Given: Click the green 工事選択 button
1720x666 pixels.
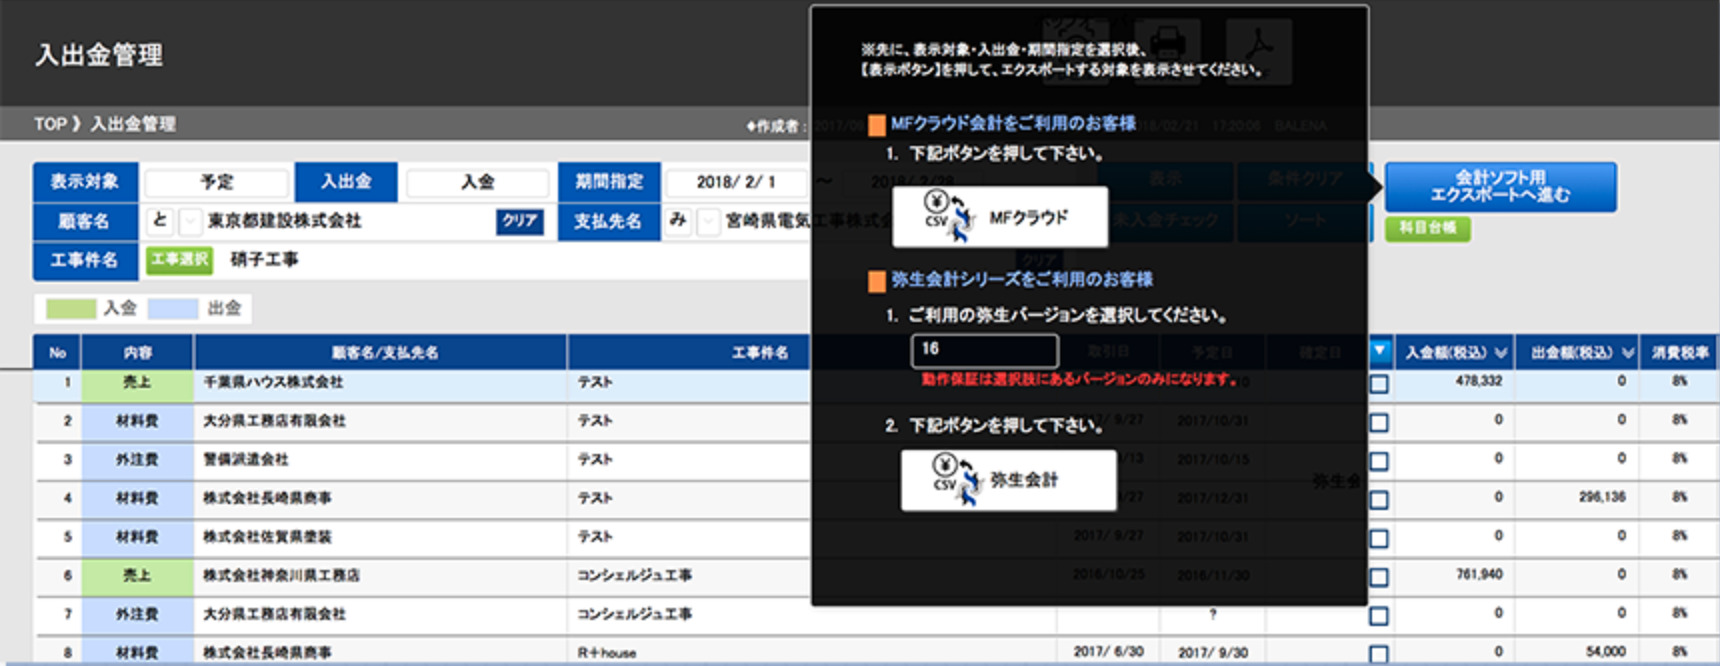Looking at the screenshot, I should coord(180,260).
